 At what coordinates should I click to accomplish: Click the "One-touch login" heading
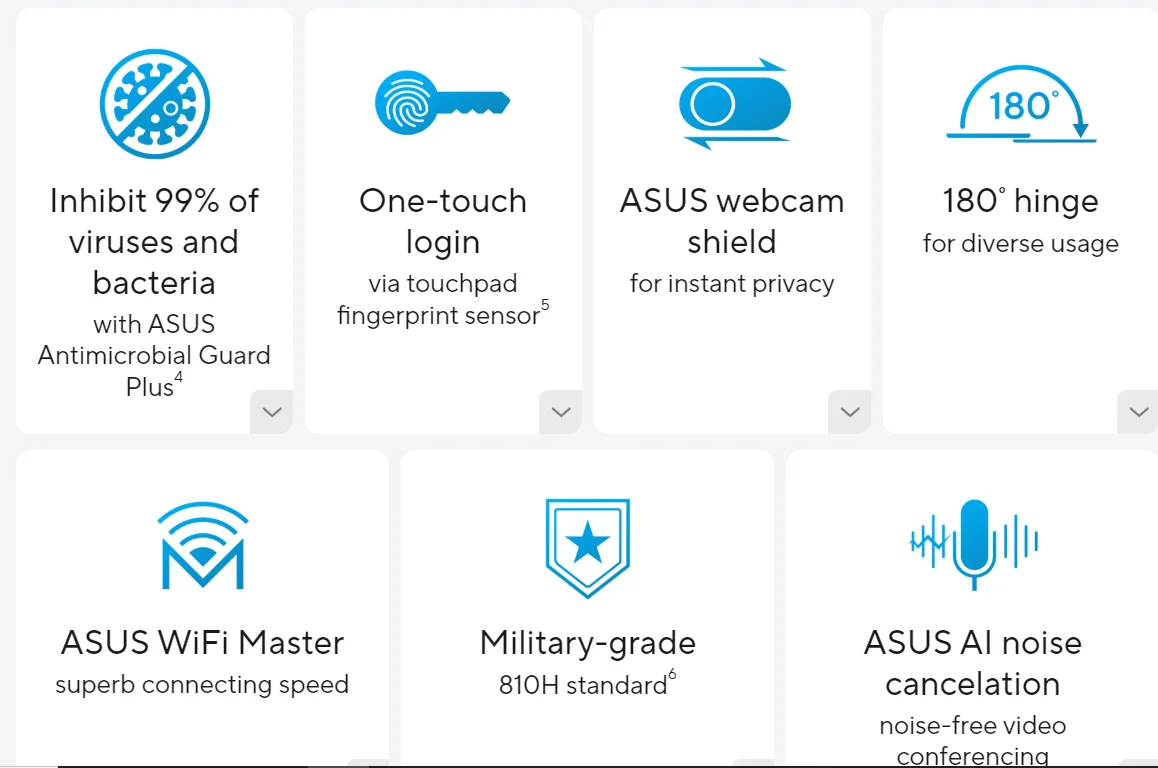443,221
